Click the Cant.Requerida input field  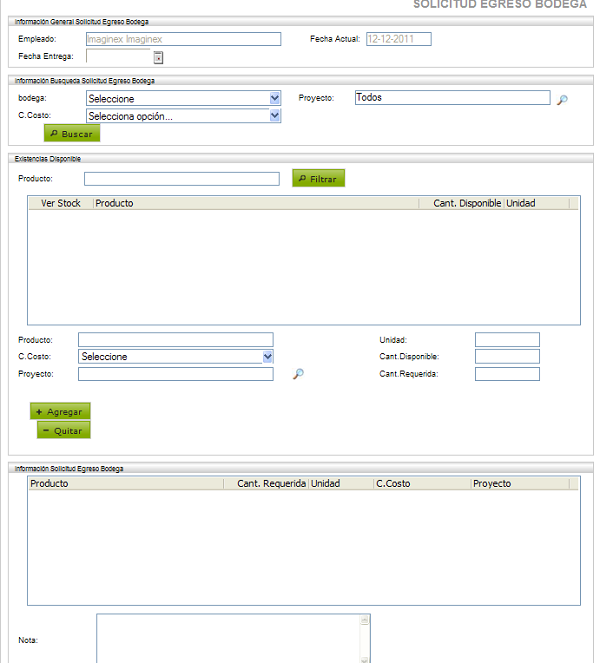[x=507, y=374]
